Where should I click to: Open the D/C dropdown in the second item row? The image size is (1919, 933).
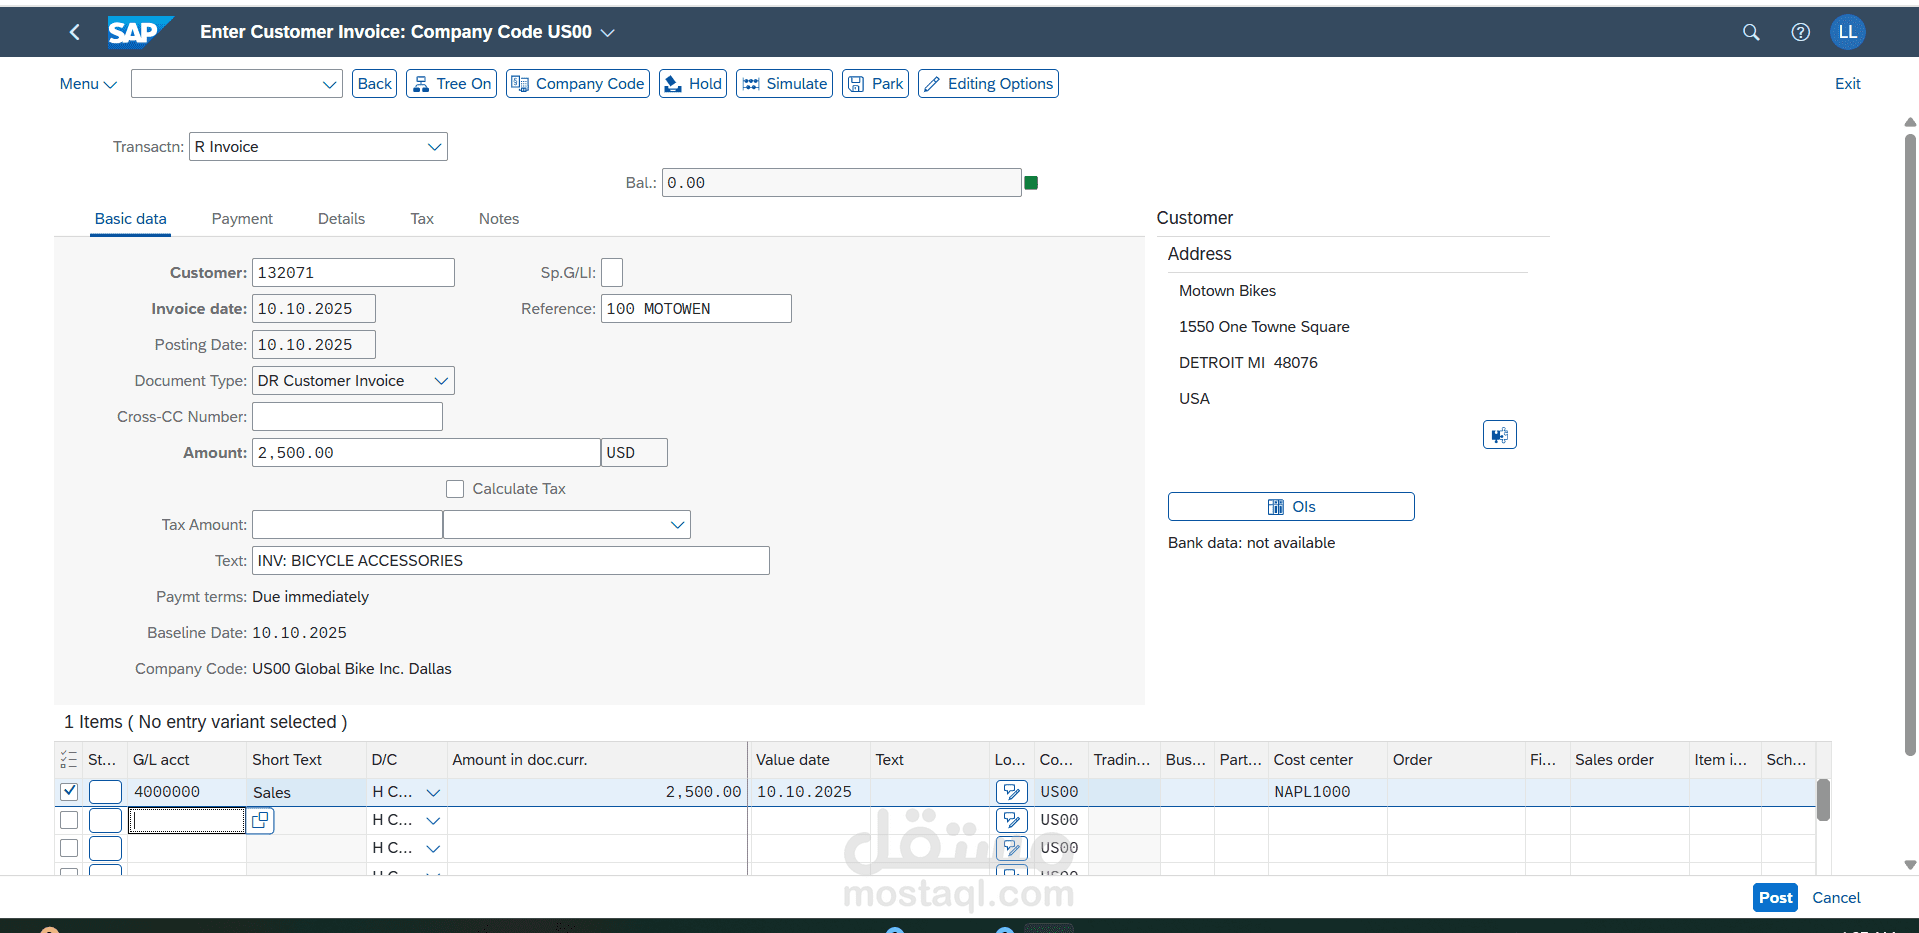[x=433, y=820]
